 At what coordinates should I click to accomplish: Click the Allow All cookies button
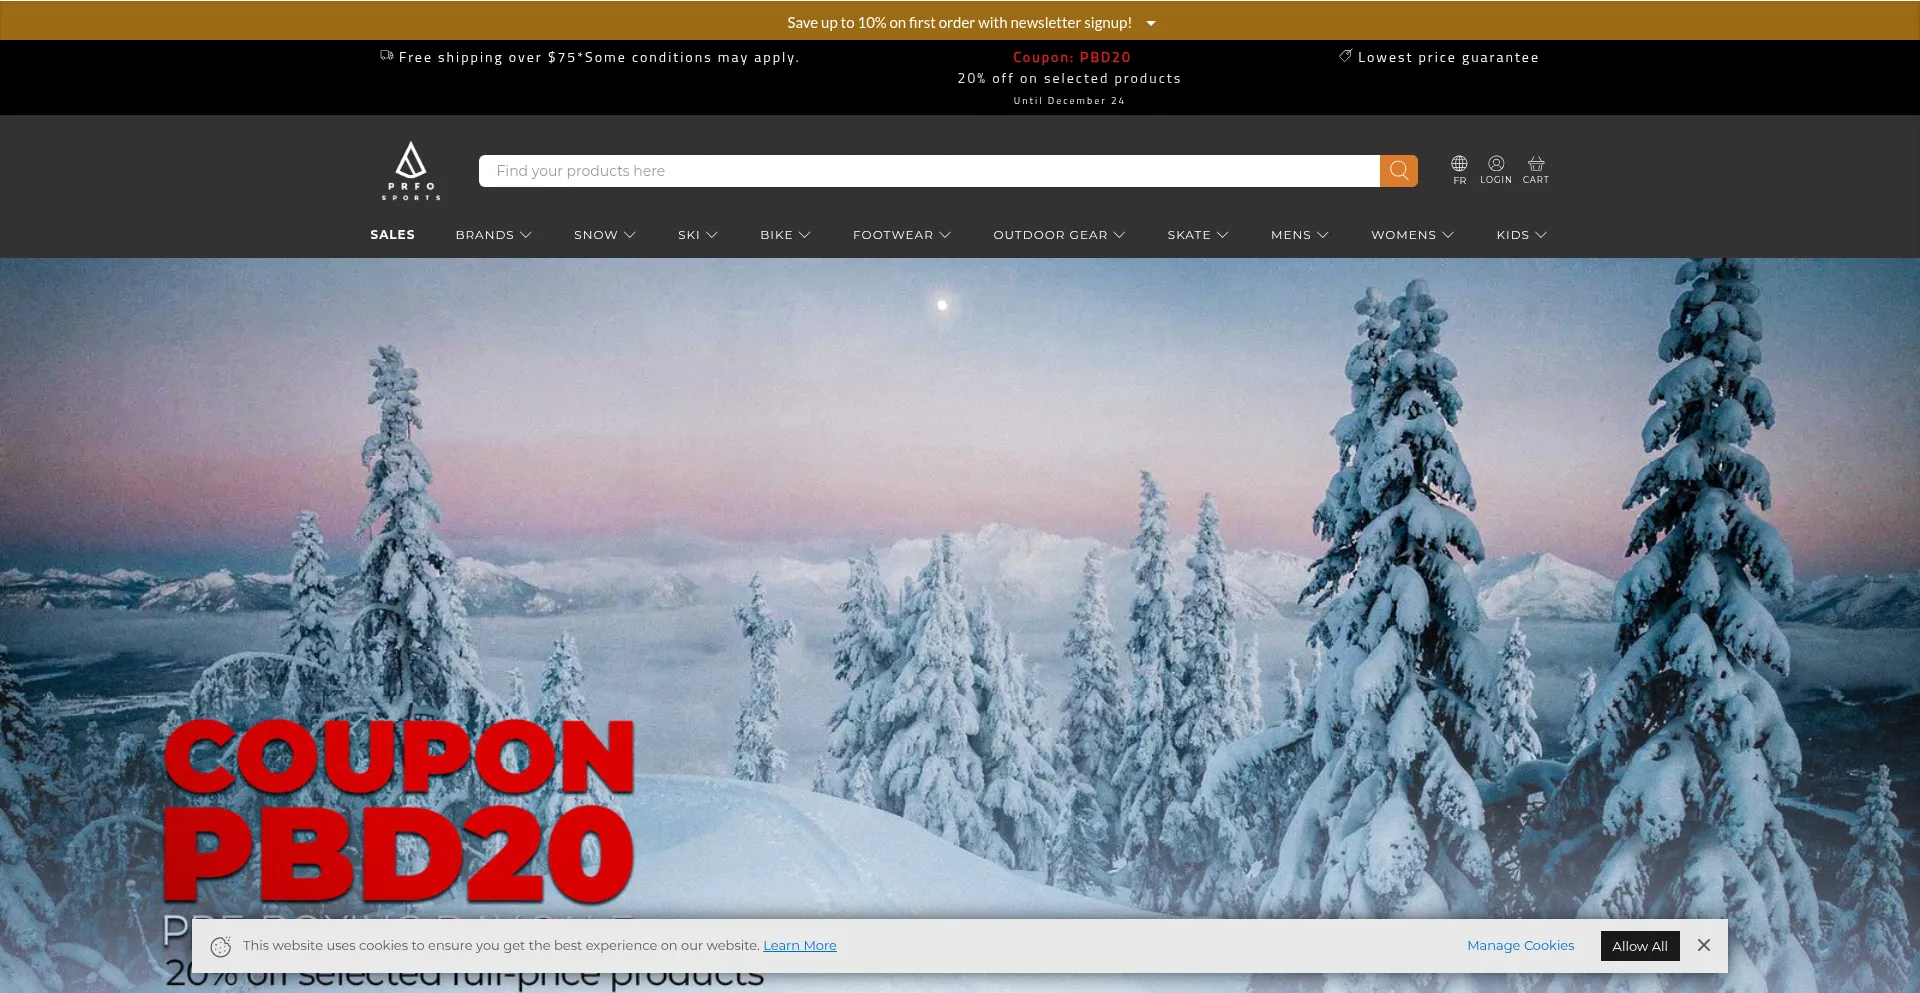(1639, 945)
